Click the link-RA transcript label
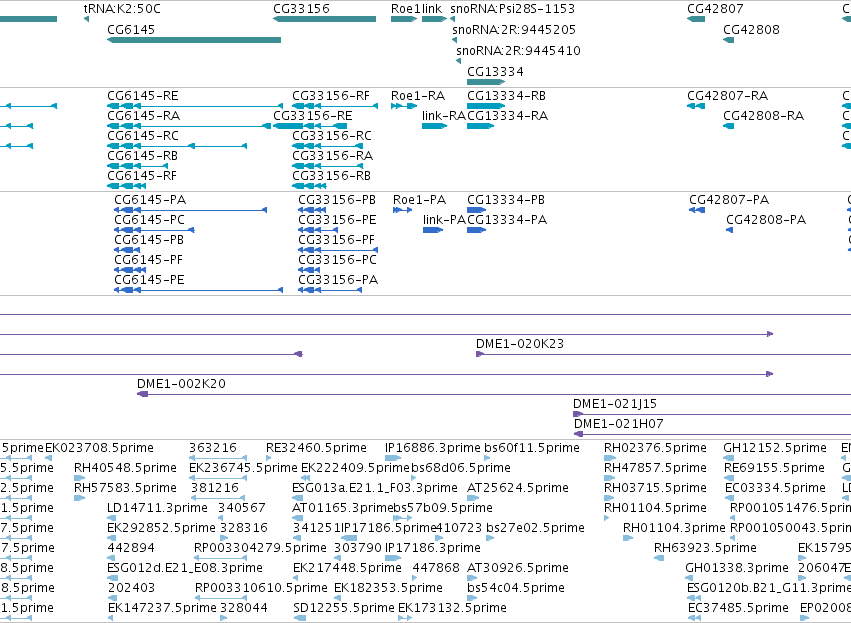 (x=444, y=116)
